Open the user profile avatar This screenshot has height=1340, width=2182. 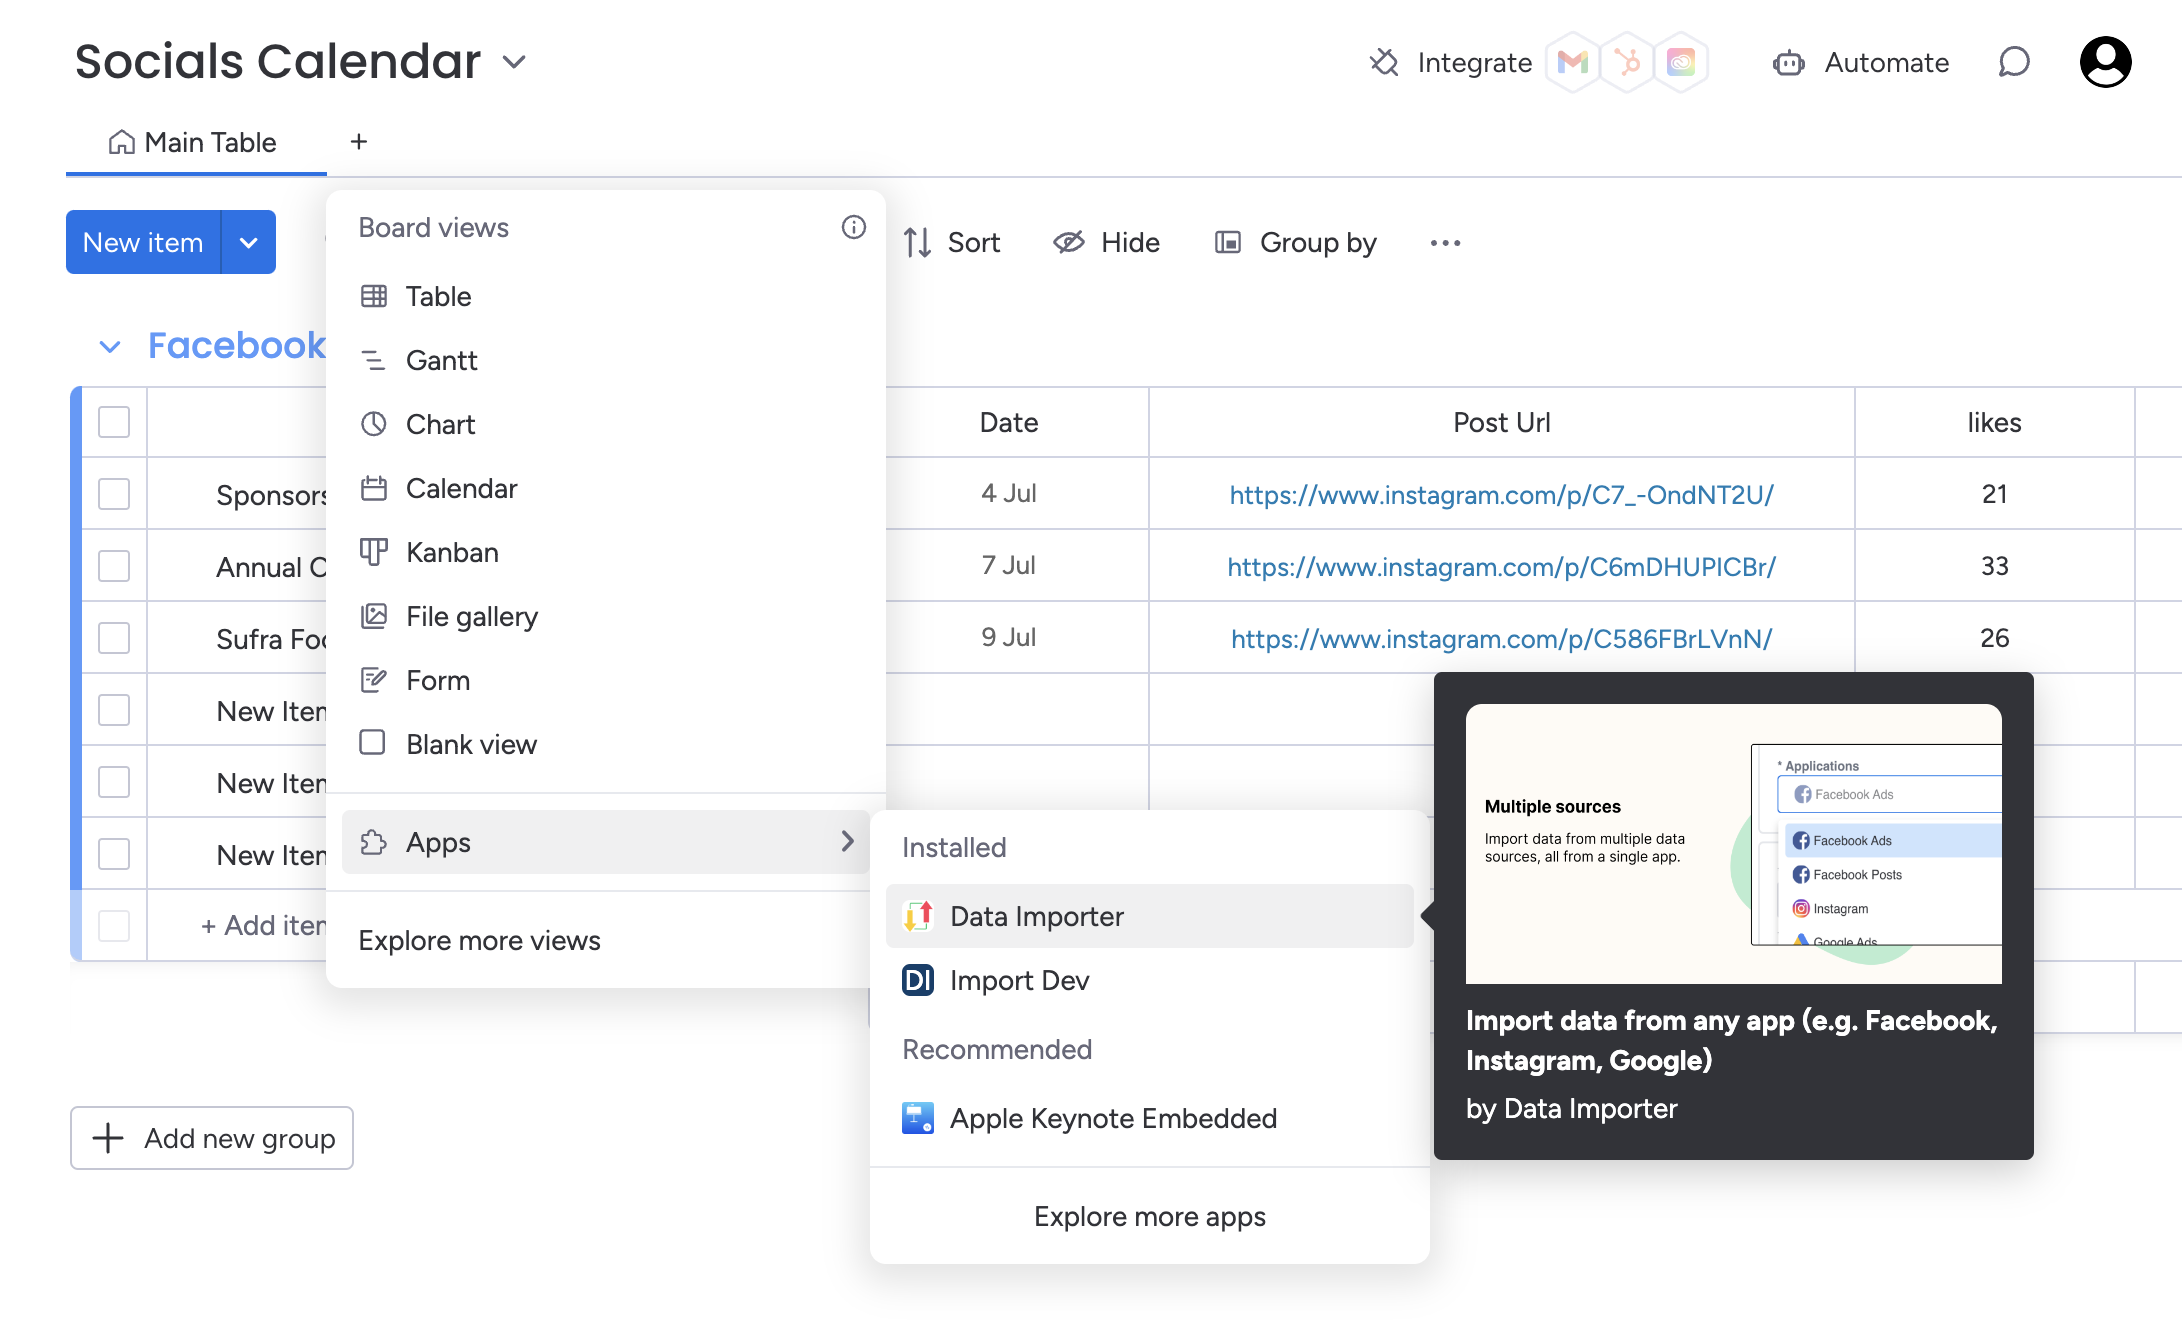pos(2106,62)
